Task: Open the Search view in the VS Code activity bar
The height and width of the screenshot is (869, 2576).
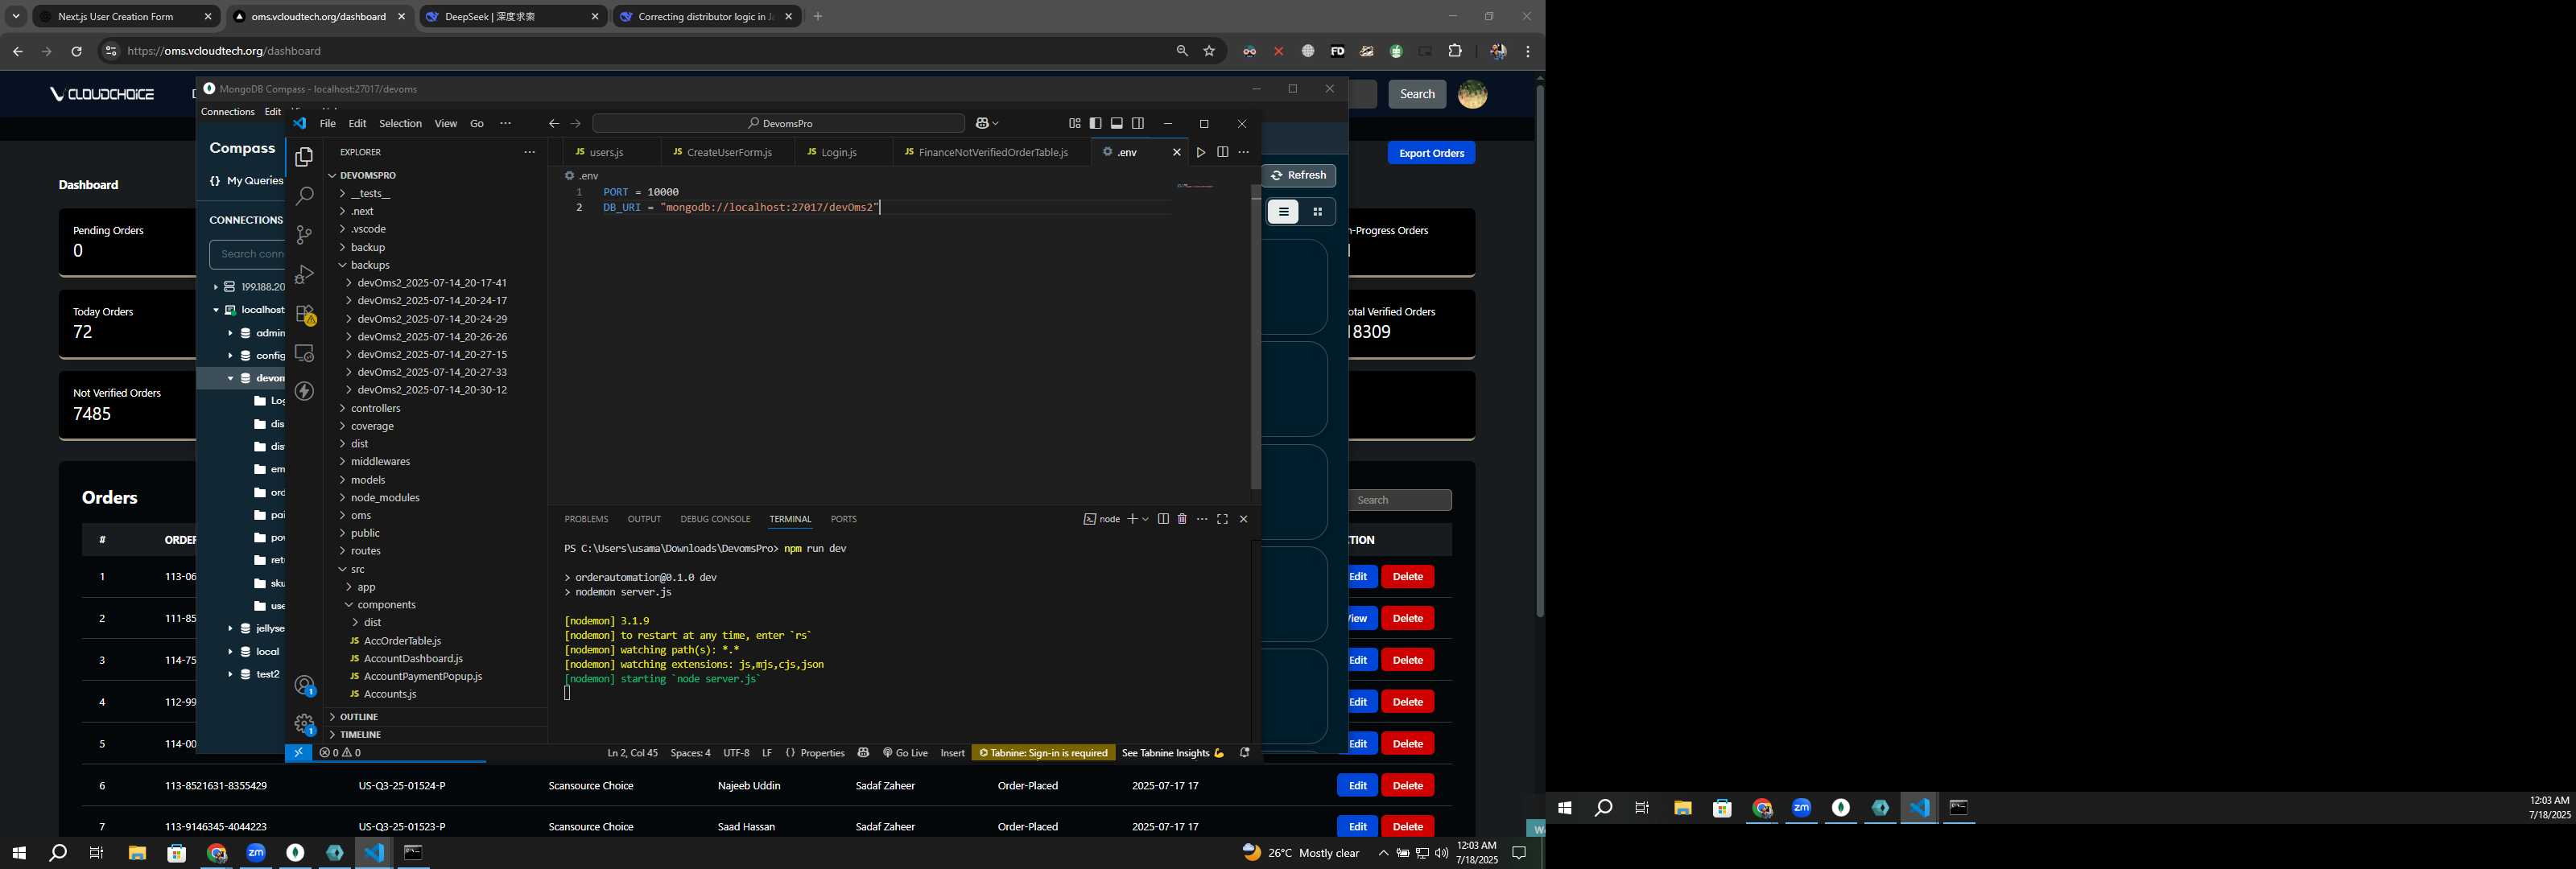Action: (x=304, y=196)
